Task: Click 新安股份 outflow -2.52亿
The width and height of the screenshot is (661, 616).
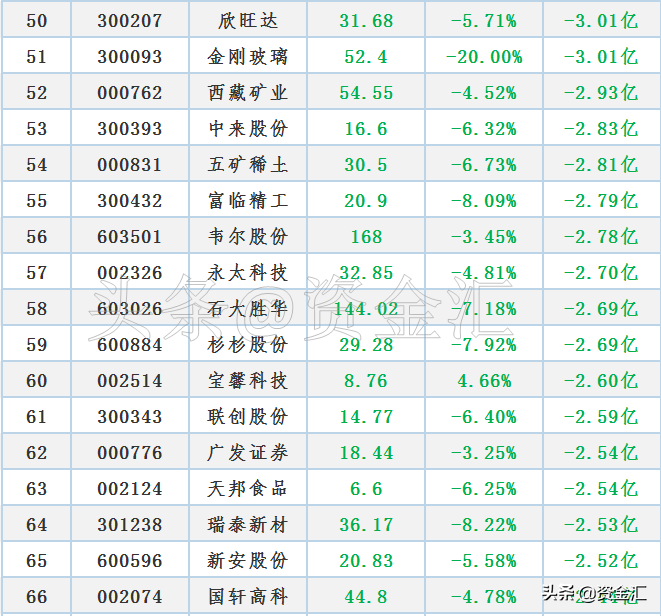Action: (x=602, y=560)
